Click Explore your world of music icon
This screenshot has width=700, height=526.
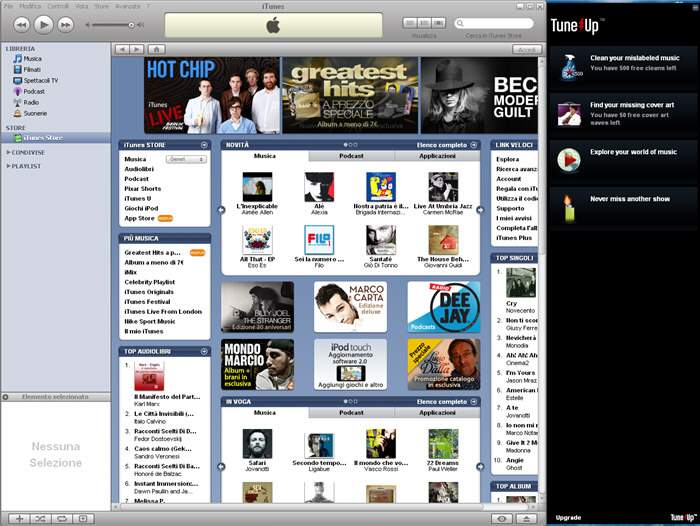tap(569, 159)
